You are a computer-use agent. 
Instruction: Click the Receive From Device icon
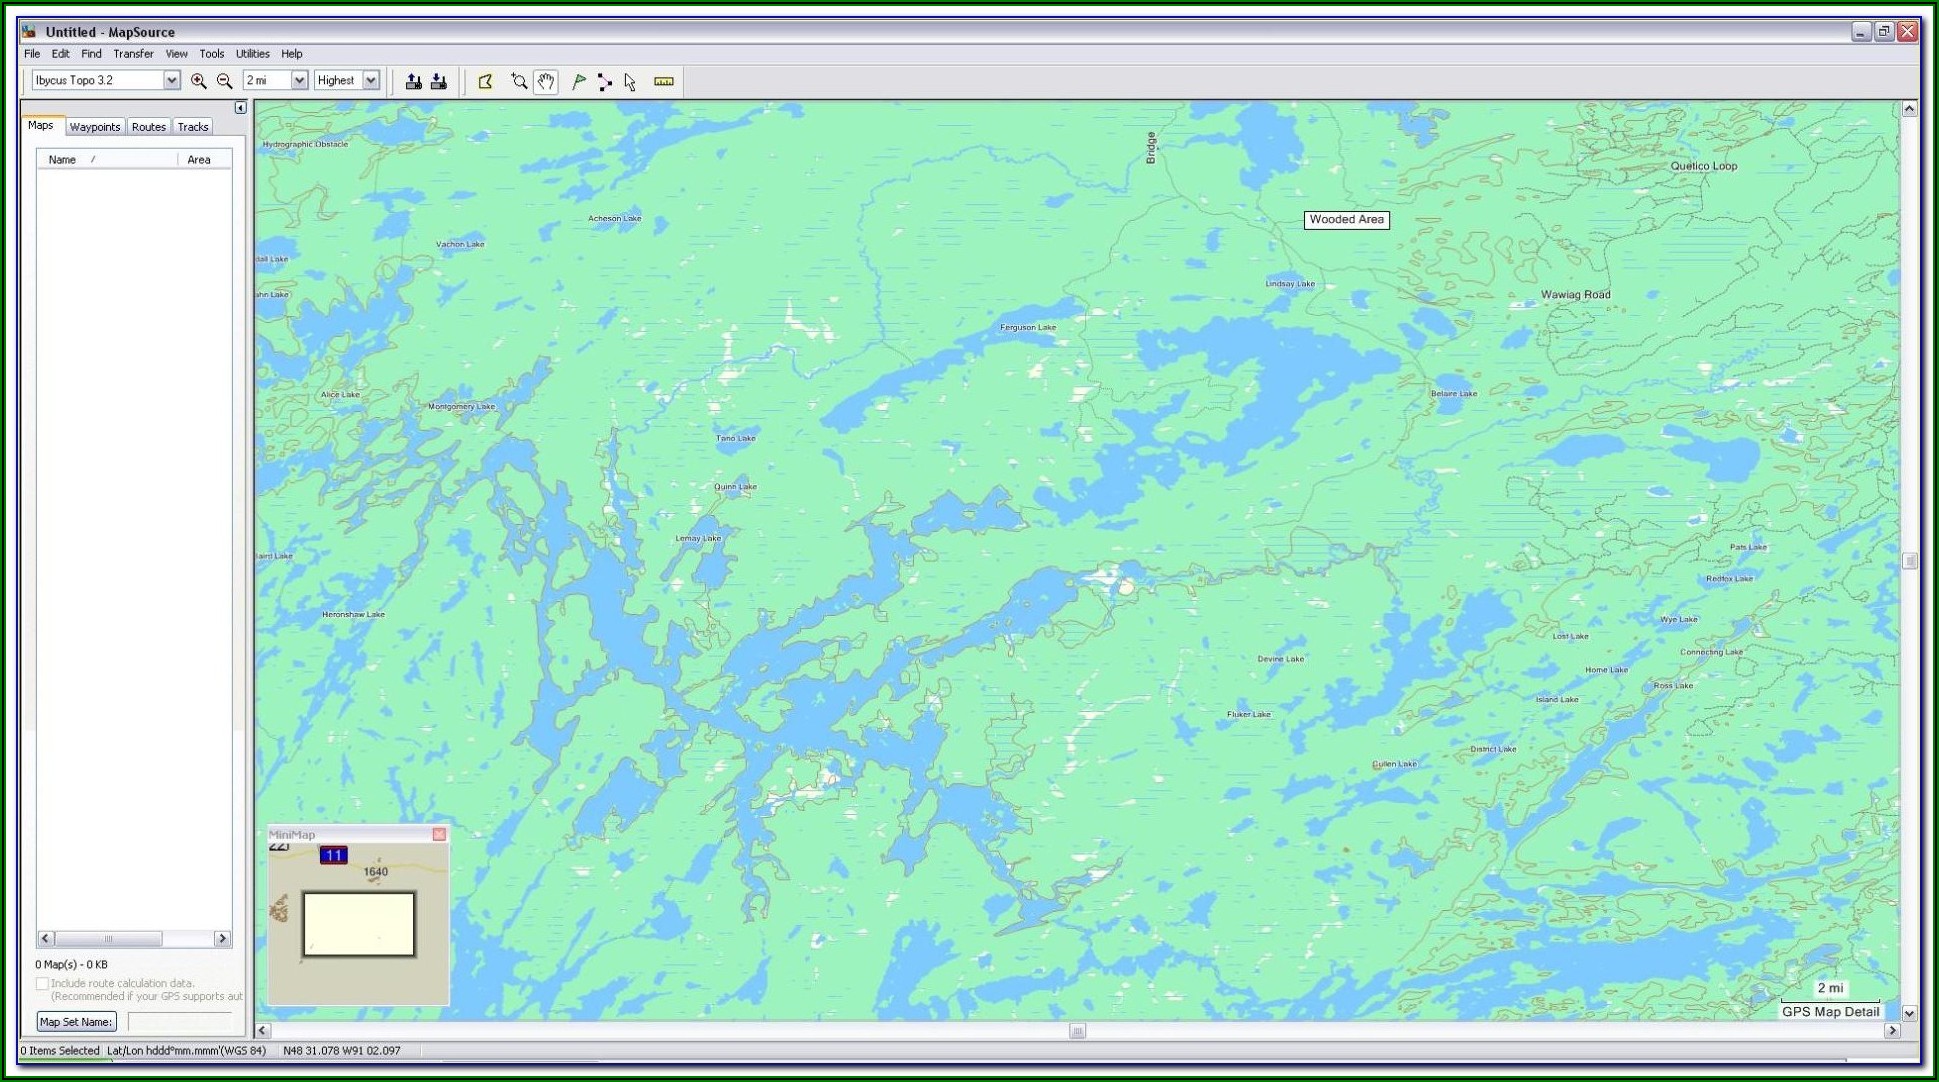[439, 81]
